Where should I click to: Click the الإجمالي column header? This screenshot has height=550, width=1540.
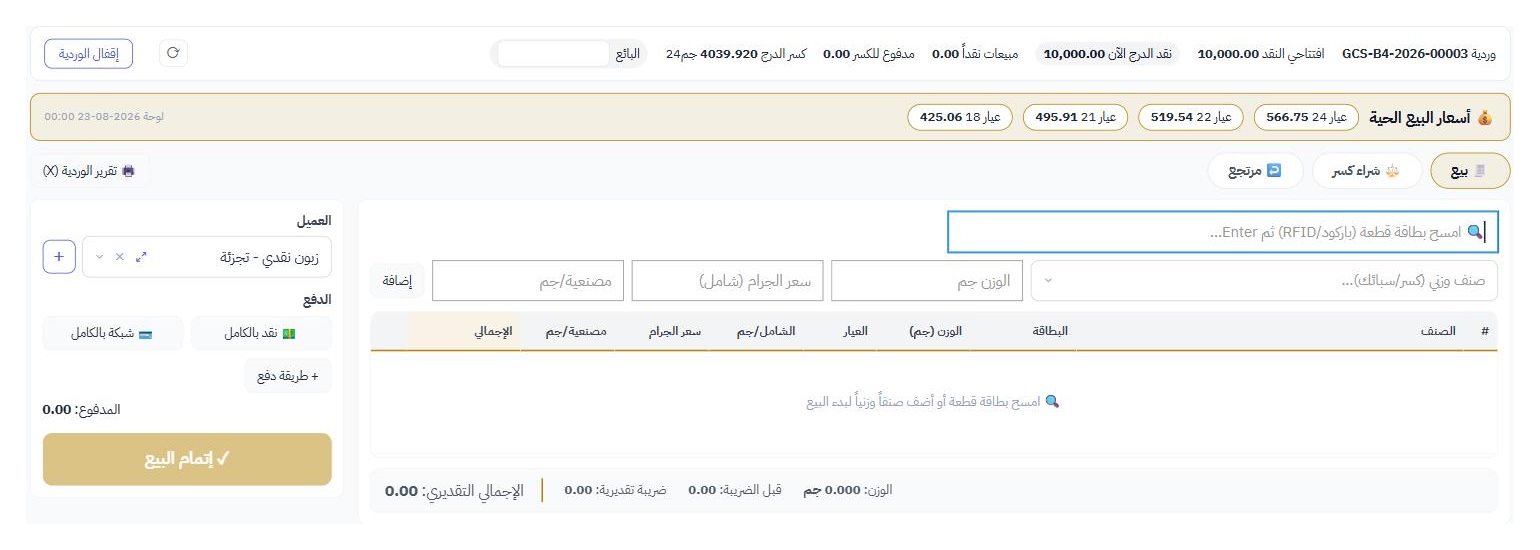493,331
